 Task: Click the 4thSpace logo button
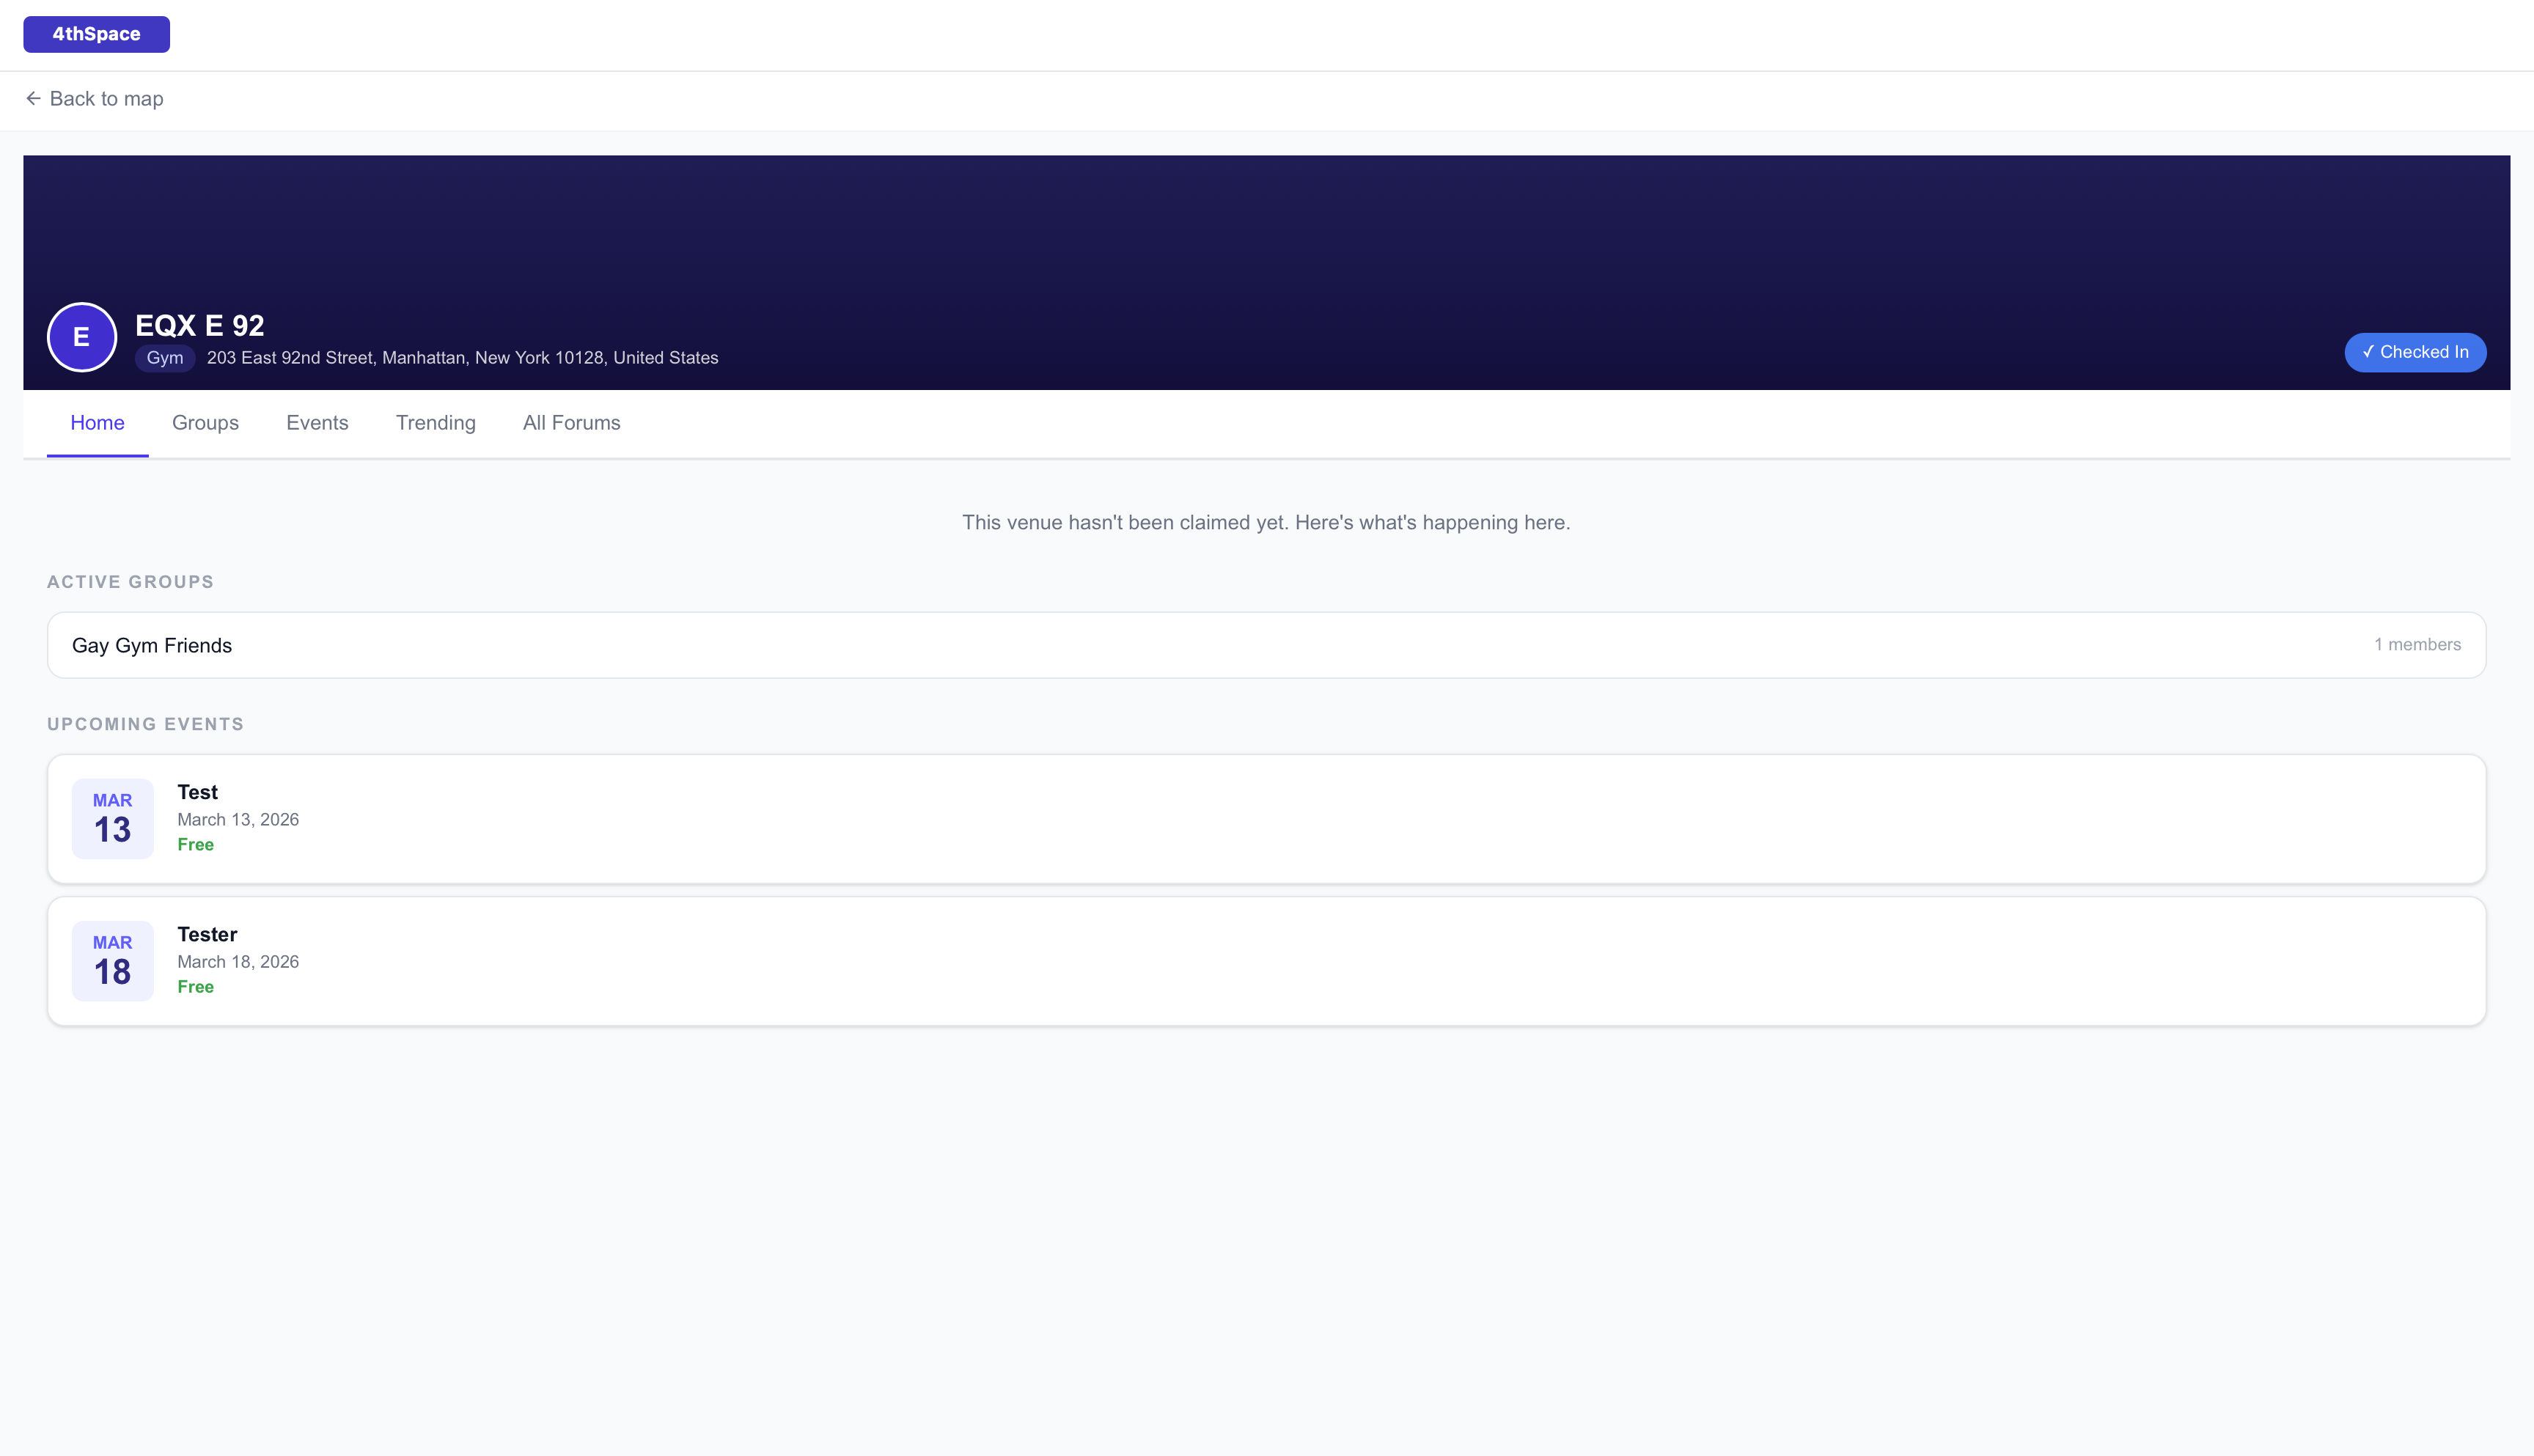(x=96, y=34)
